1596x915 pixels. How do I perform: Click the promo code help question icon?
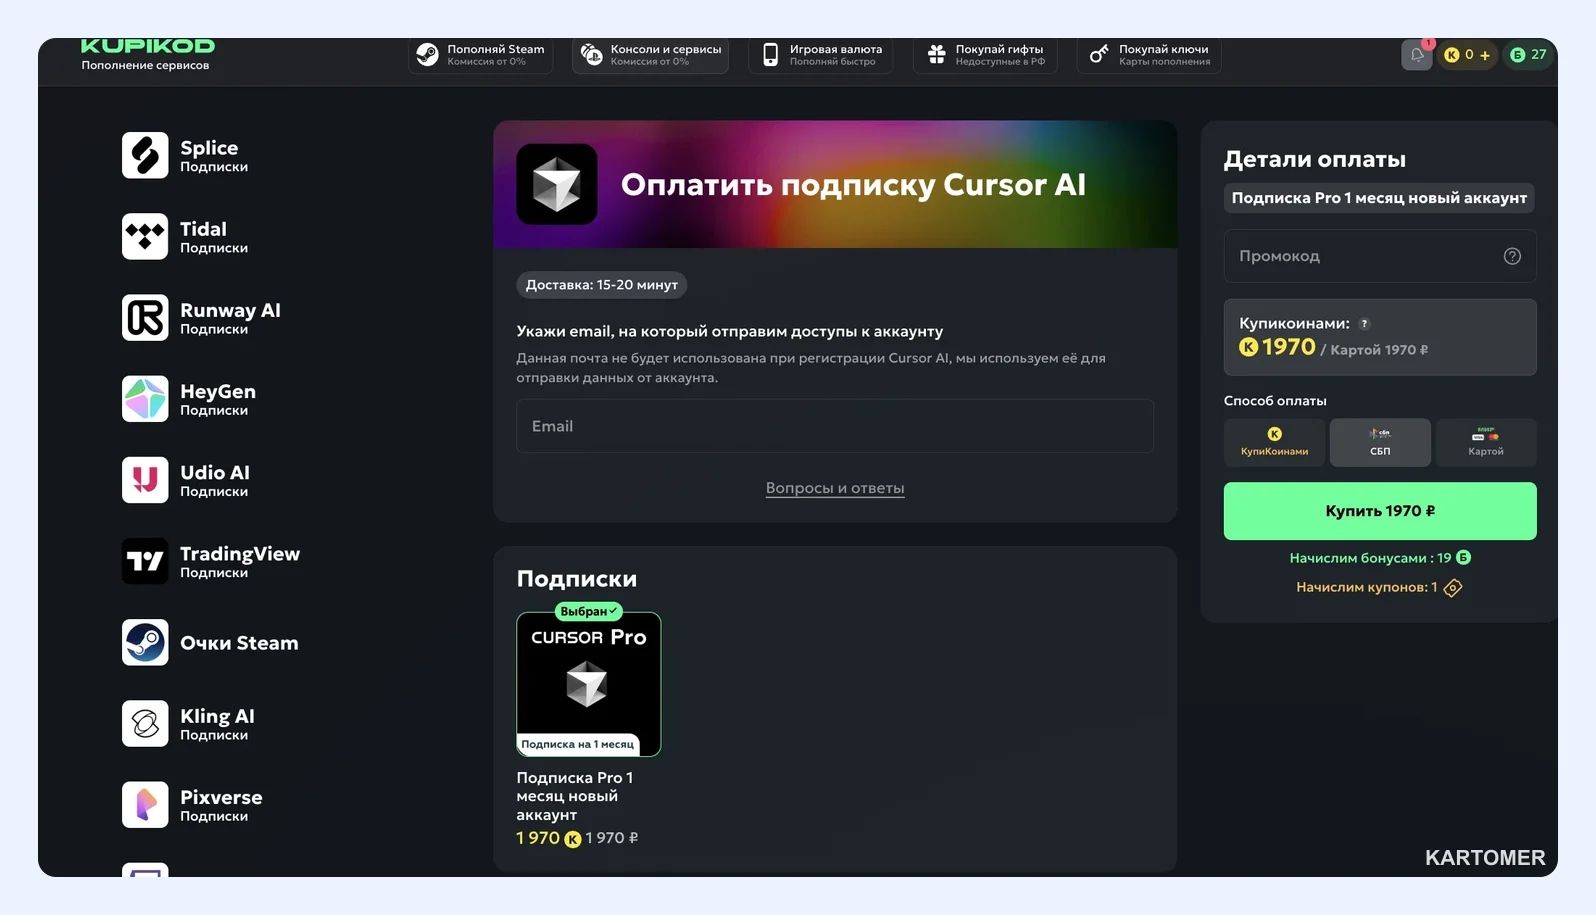(x=1512, y=256)
